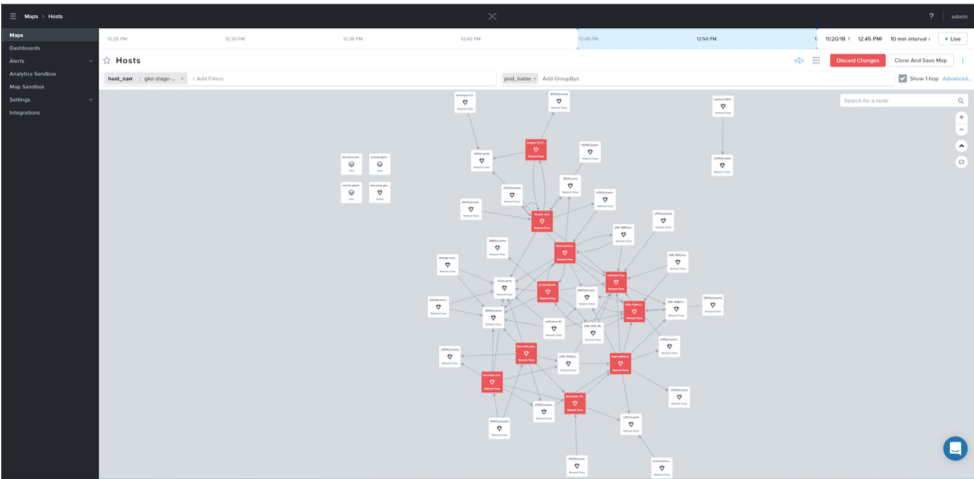Open Dashboards from the sidebar
This screenshot has height=479, width=974.
pos(25,48)
